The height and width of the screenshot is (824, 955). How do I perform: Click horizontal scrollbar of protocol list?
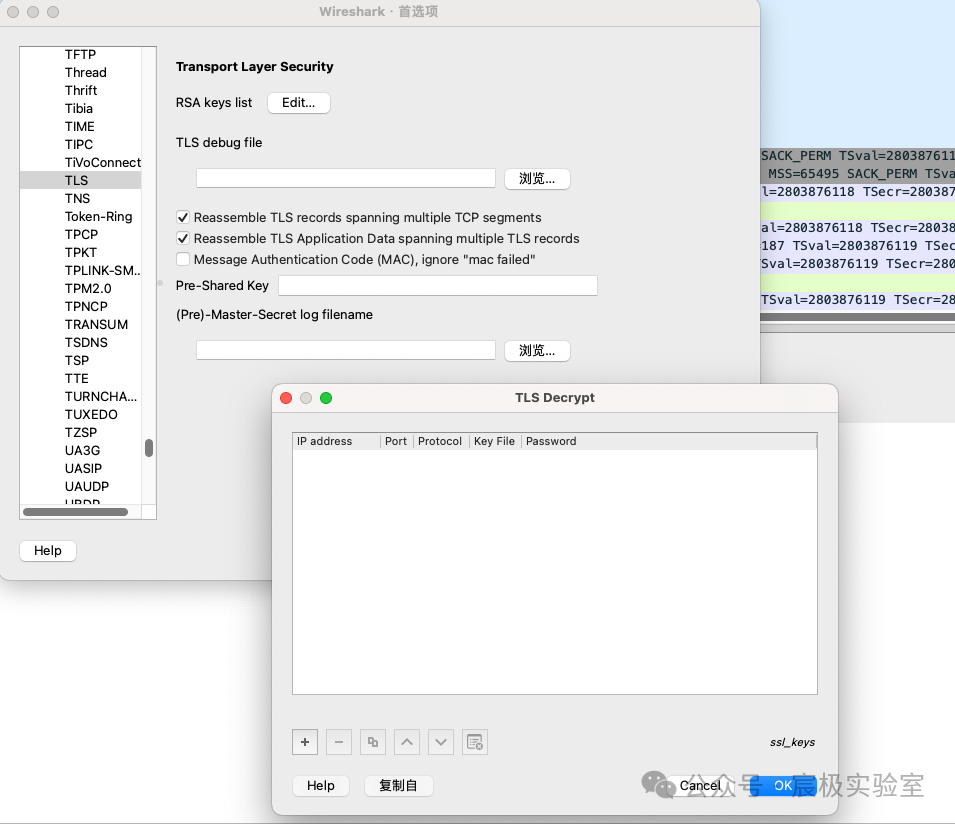pyautogui.click(x=76, y=512)
